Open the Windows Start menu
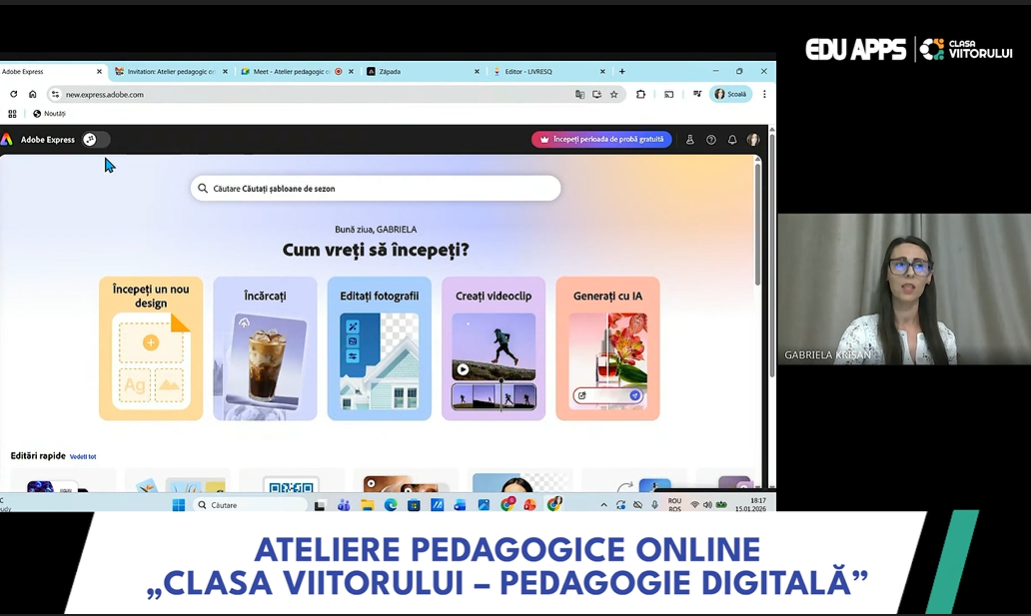 pyautogui.click(x=178, y=505)
